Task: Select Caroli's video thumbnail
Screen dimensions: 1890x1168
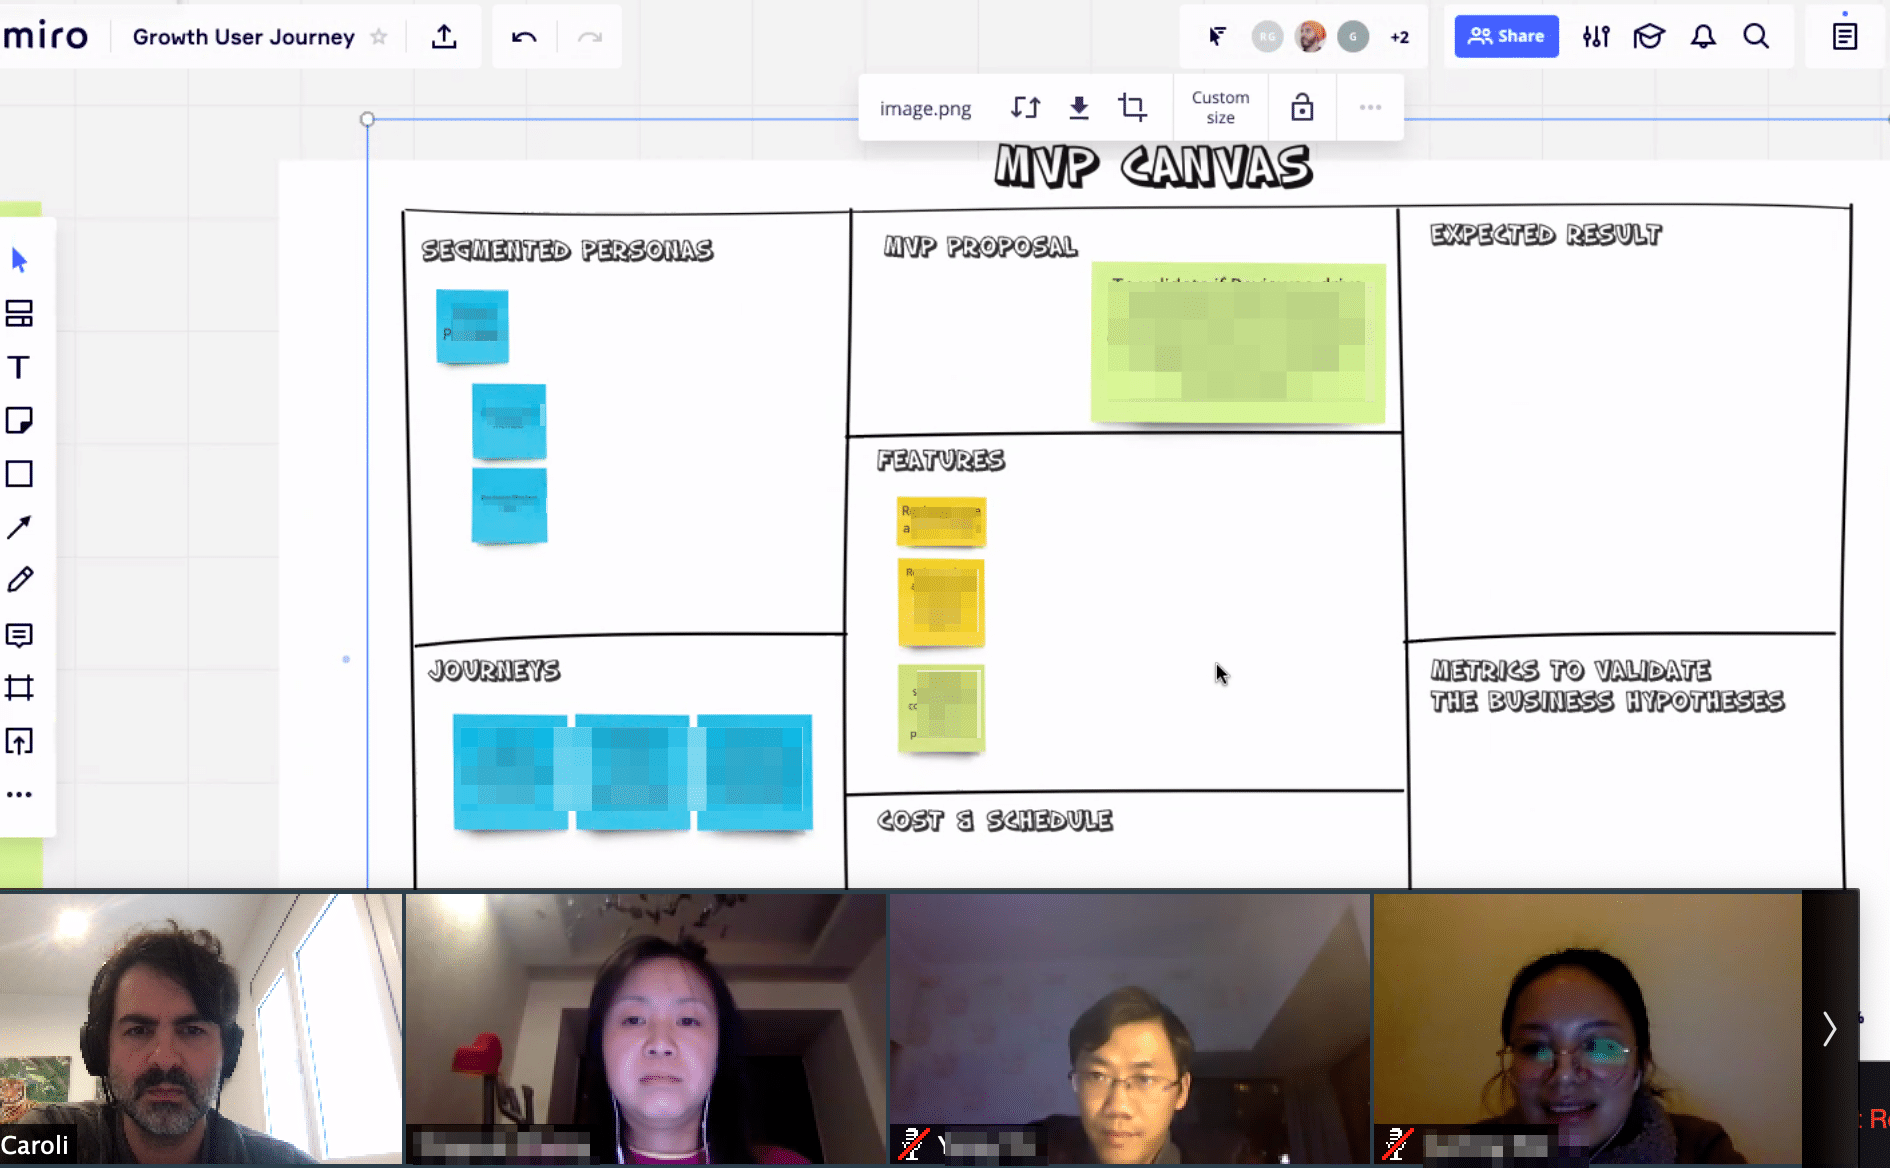Action: [x=200, y=1028]
